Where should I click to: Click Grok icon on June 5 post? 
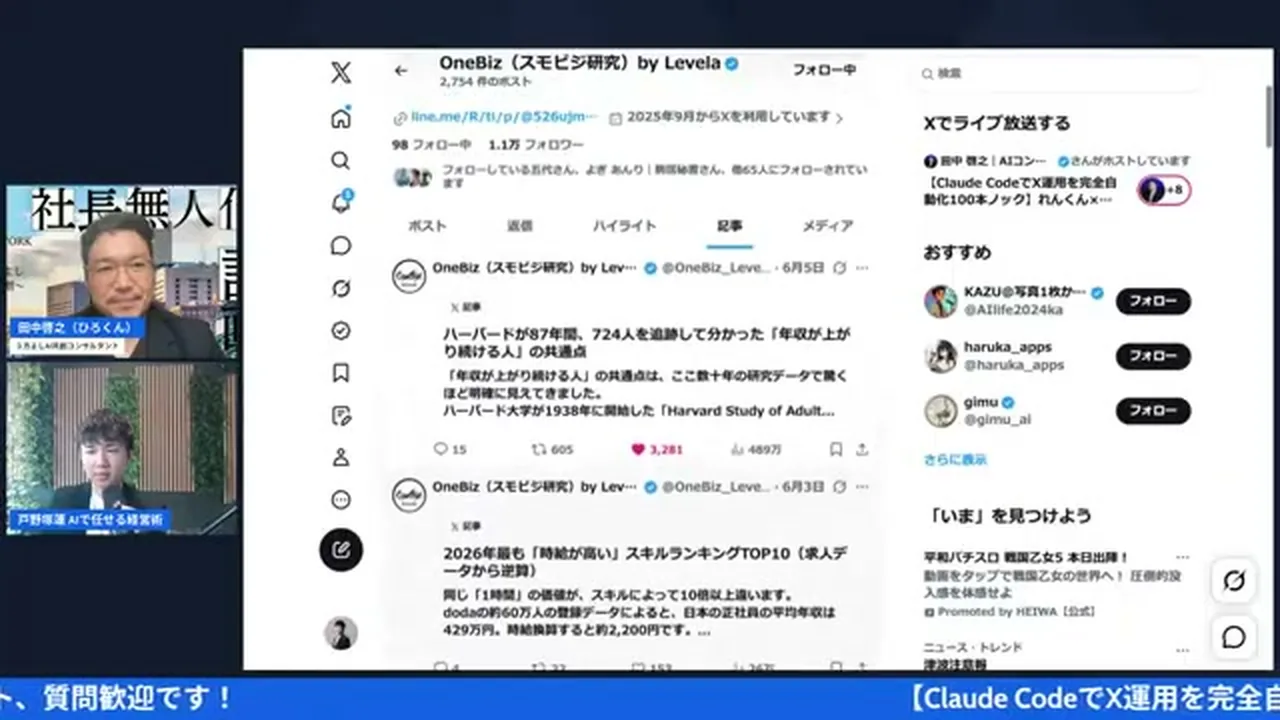840,268
